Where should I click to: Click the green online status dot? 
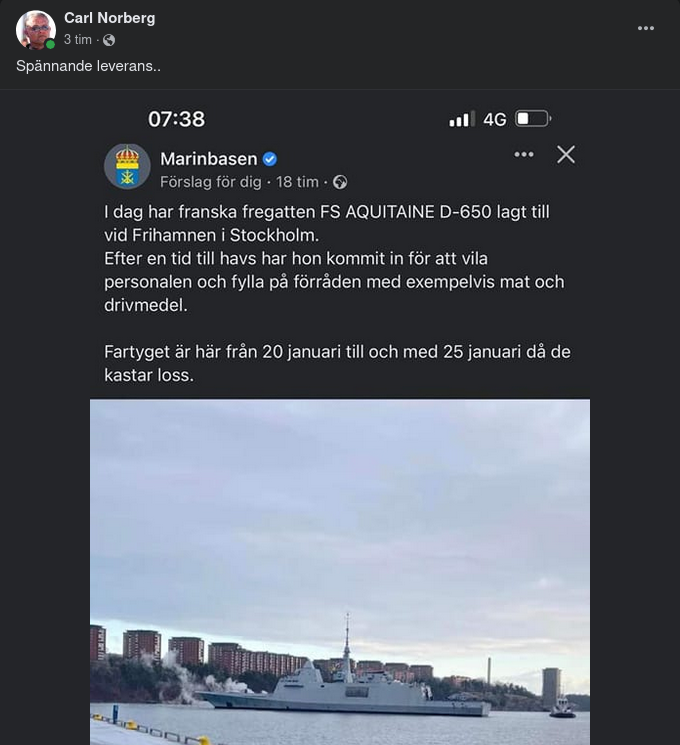pos(50,45)
